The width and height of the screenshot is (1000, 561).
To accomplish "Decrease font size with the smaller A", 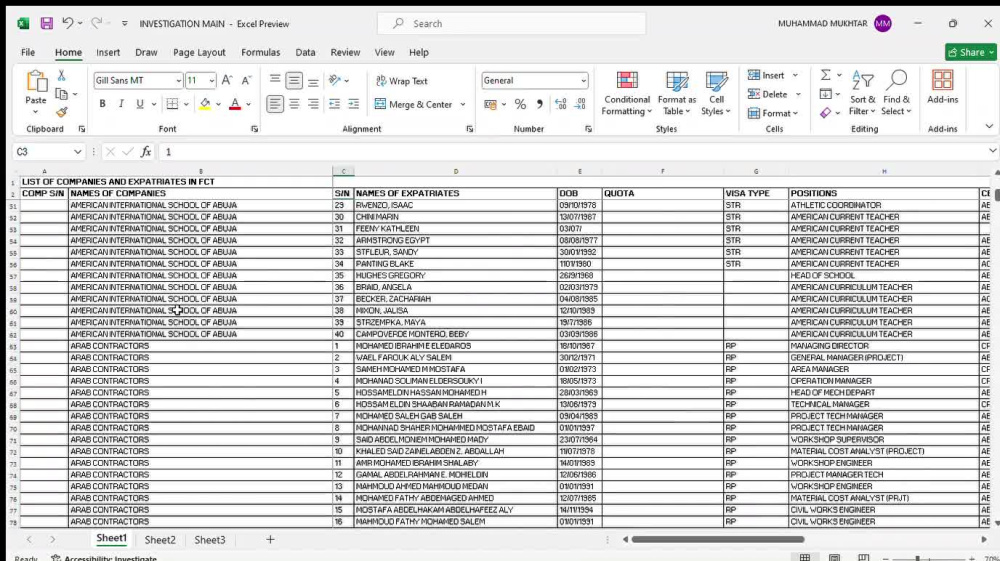I will point(246,80).
